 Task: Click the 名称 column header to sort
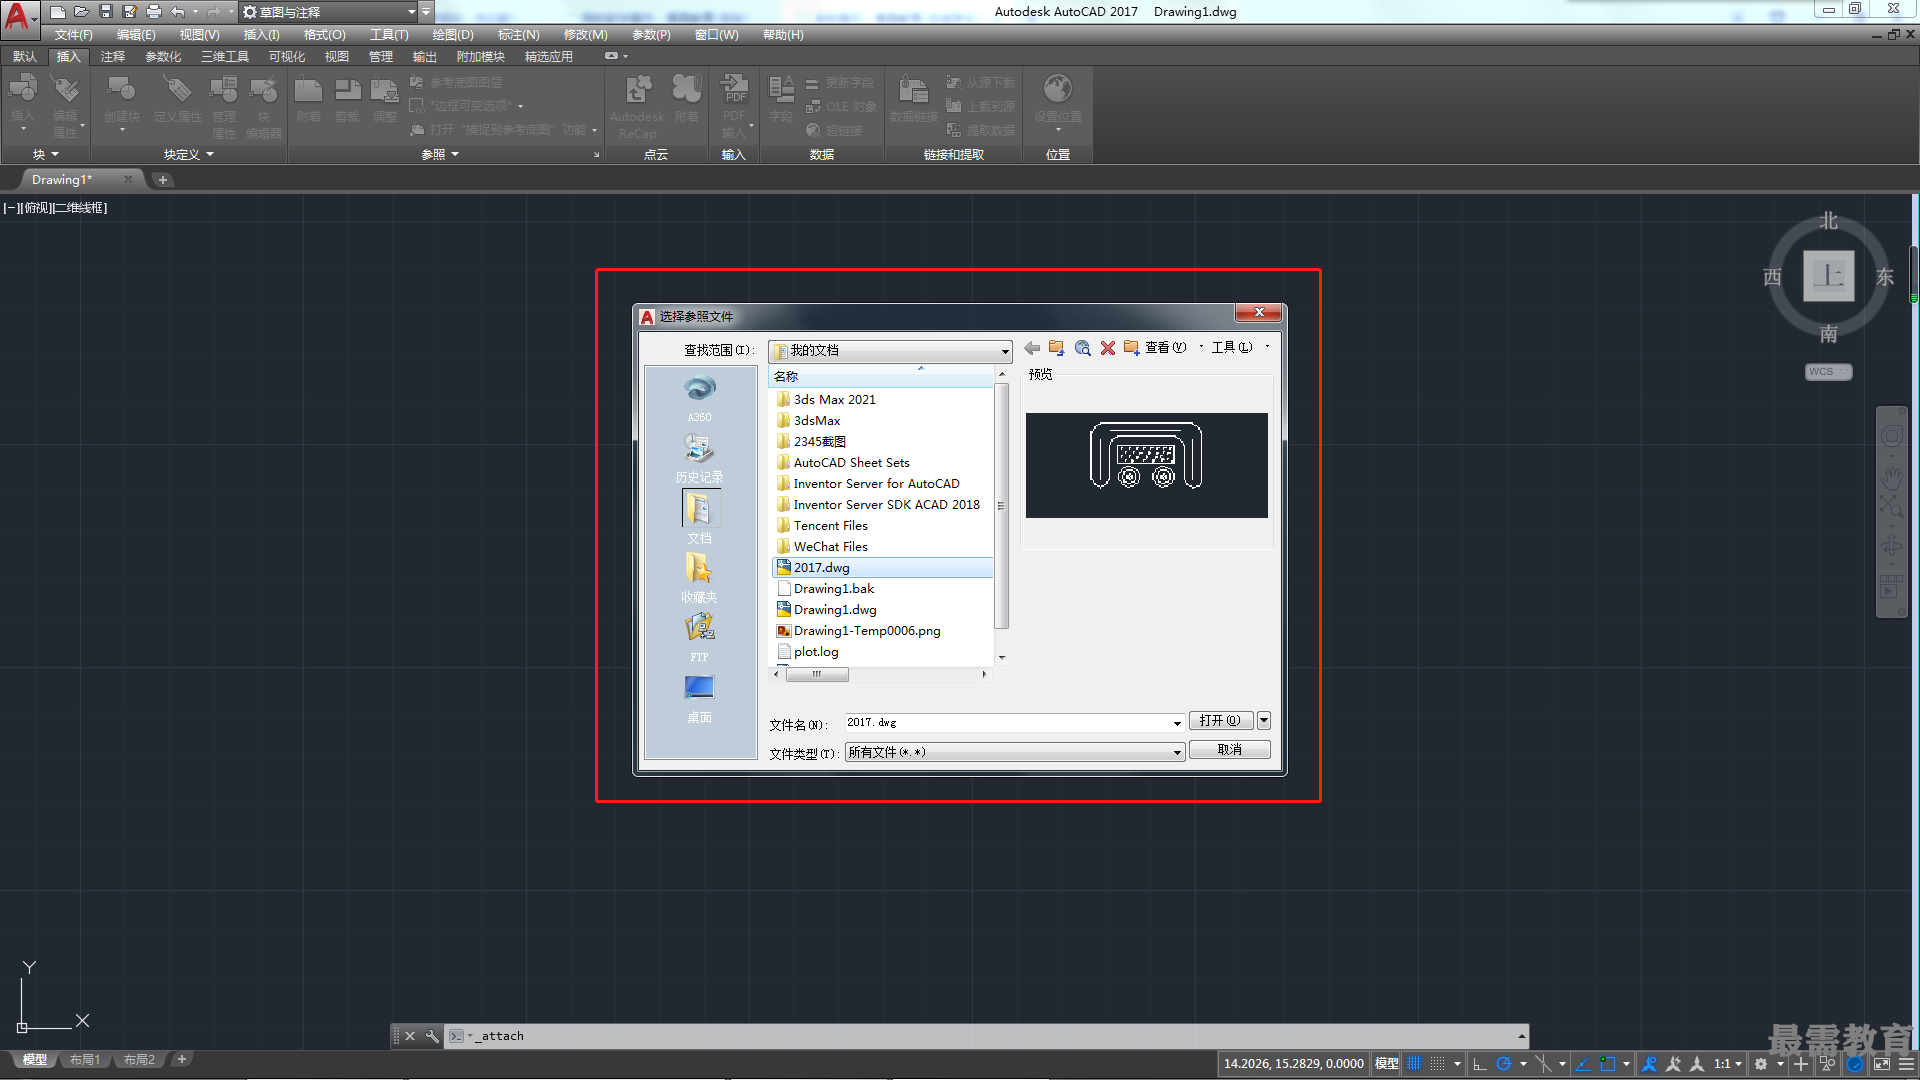pyautogui.click(x=881, y=377)
